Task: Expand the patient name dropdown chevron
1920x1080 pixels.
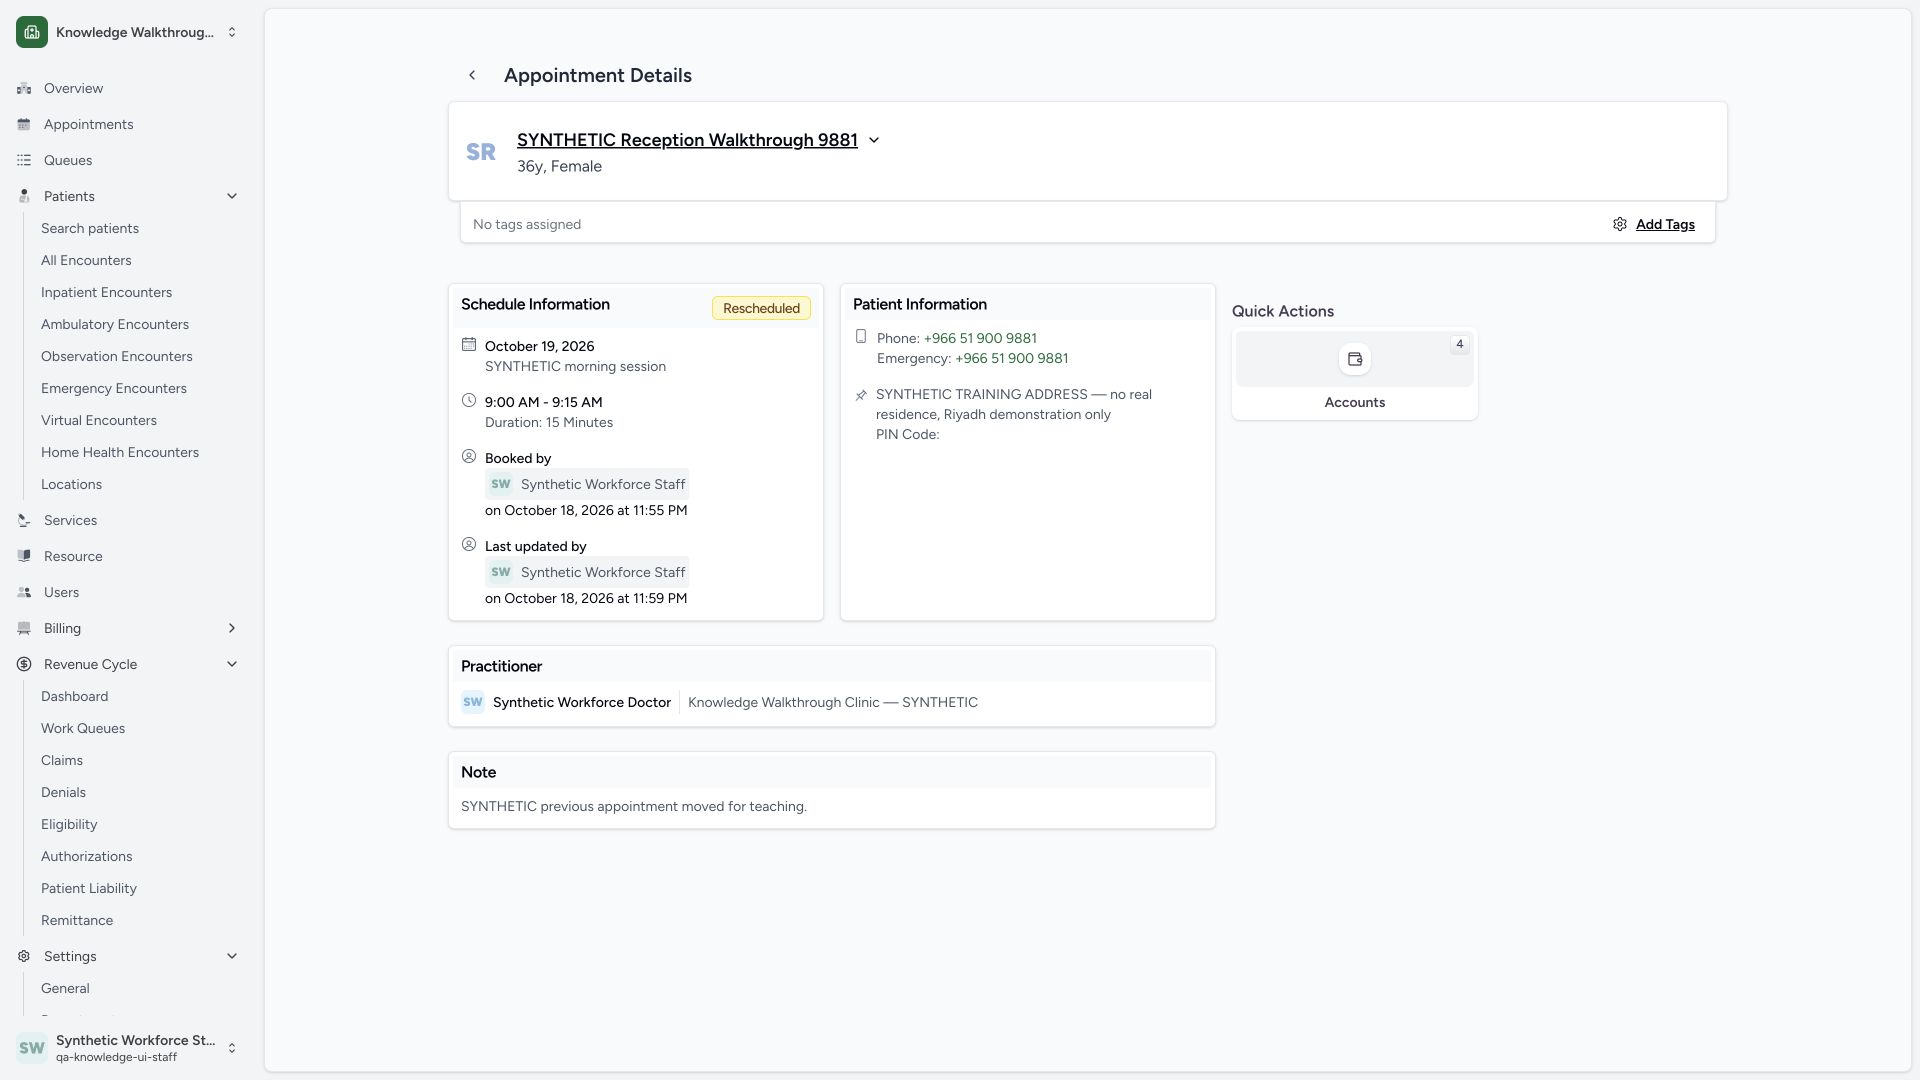Action: click(x=873, y=140)
